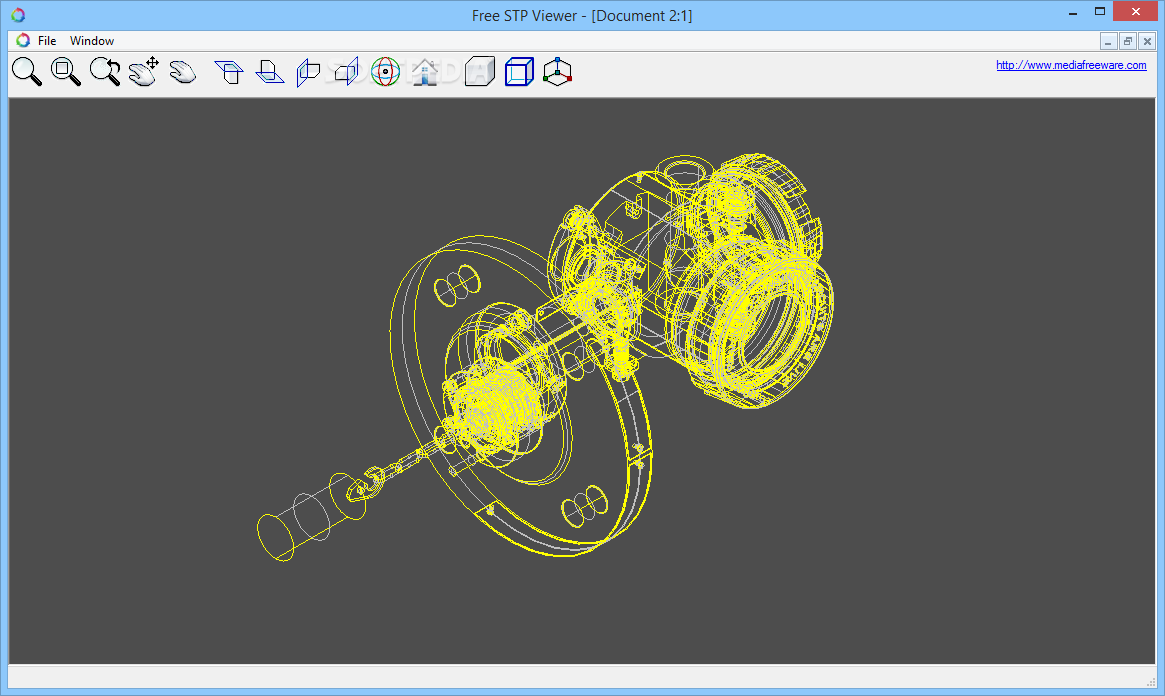Minimize the Free STP Viewer window
Image resolution: width=1165 pixels, height=696 pixels.
coord(1073,13)
